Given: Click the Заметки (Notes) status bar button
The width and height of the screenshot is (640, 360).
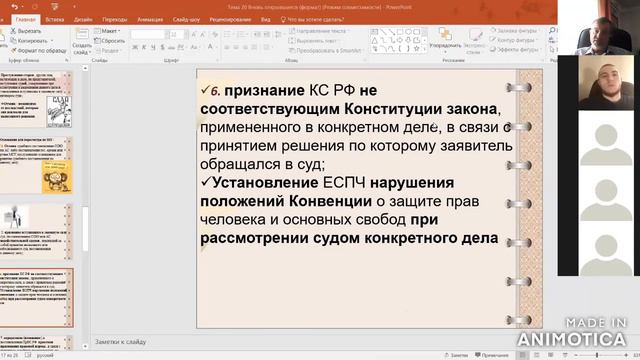Looking at the screenshot, I should (456, 355).
